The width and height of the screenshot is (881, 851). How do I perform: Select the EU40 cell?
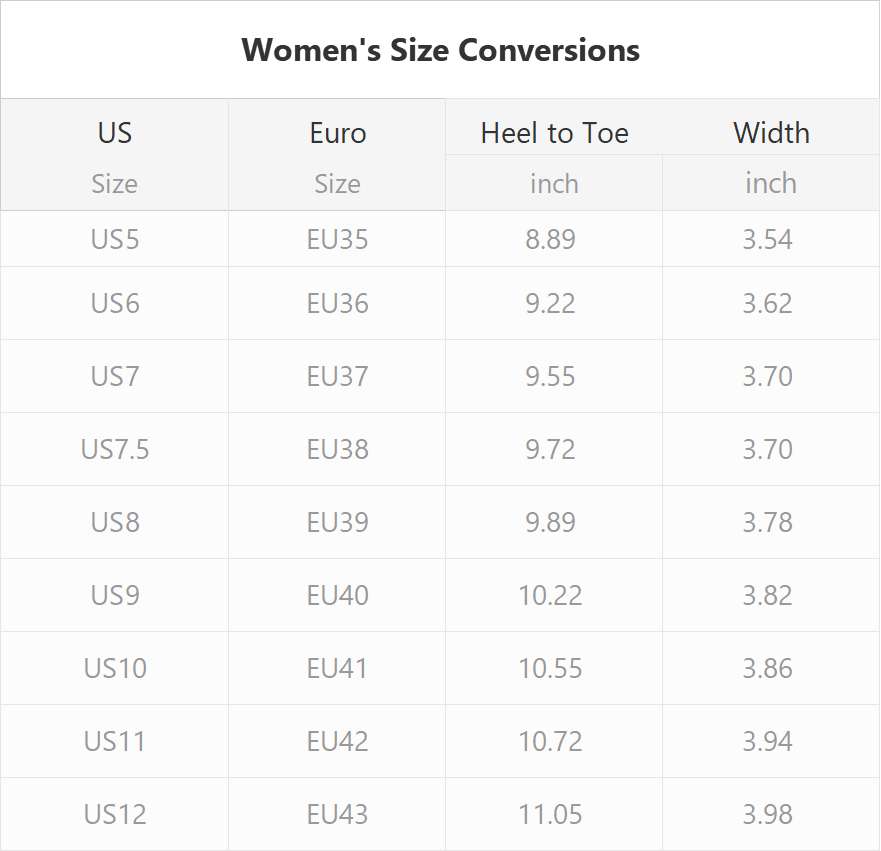[338, 595]
